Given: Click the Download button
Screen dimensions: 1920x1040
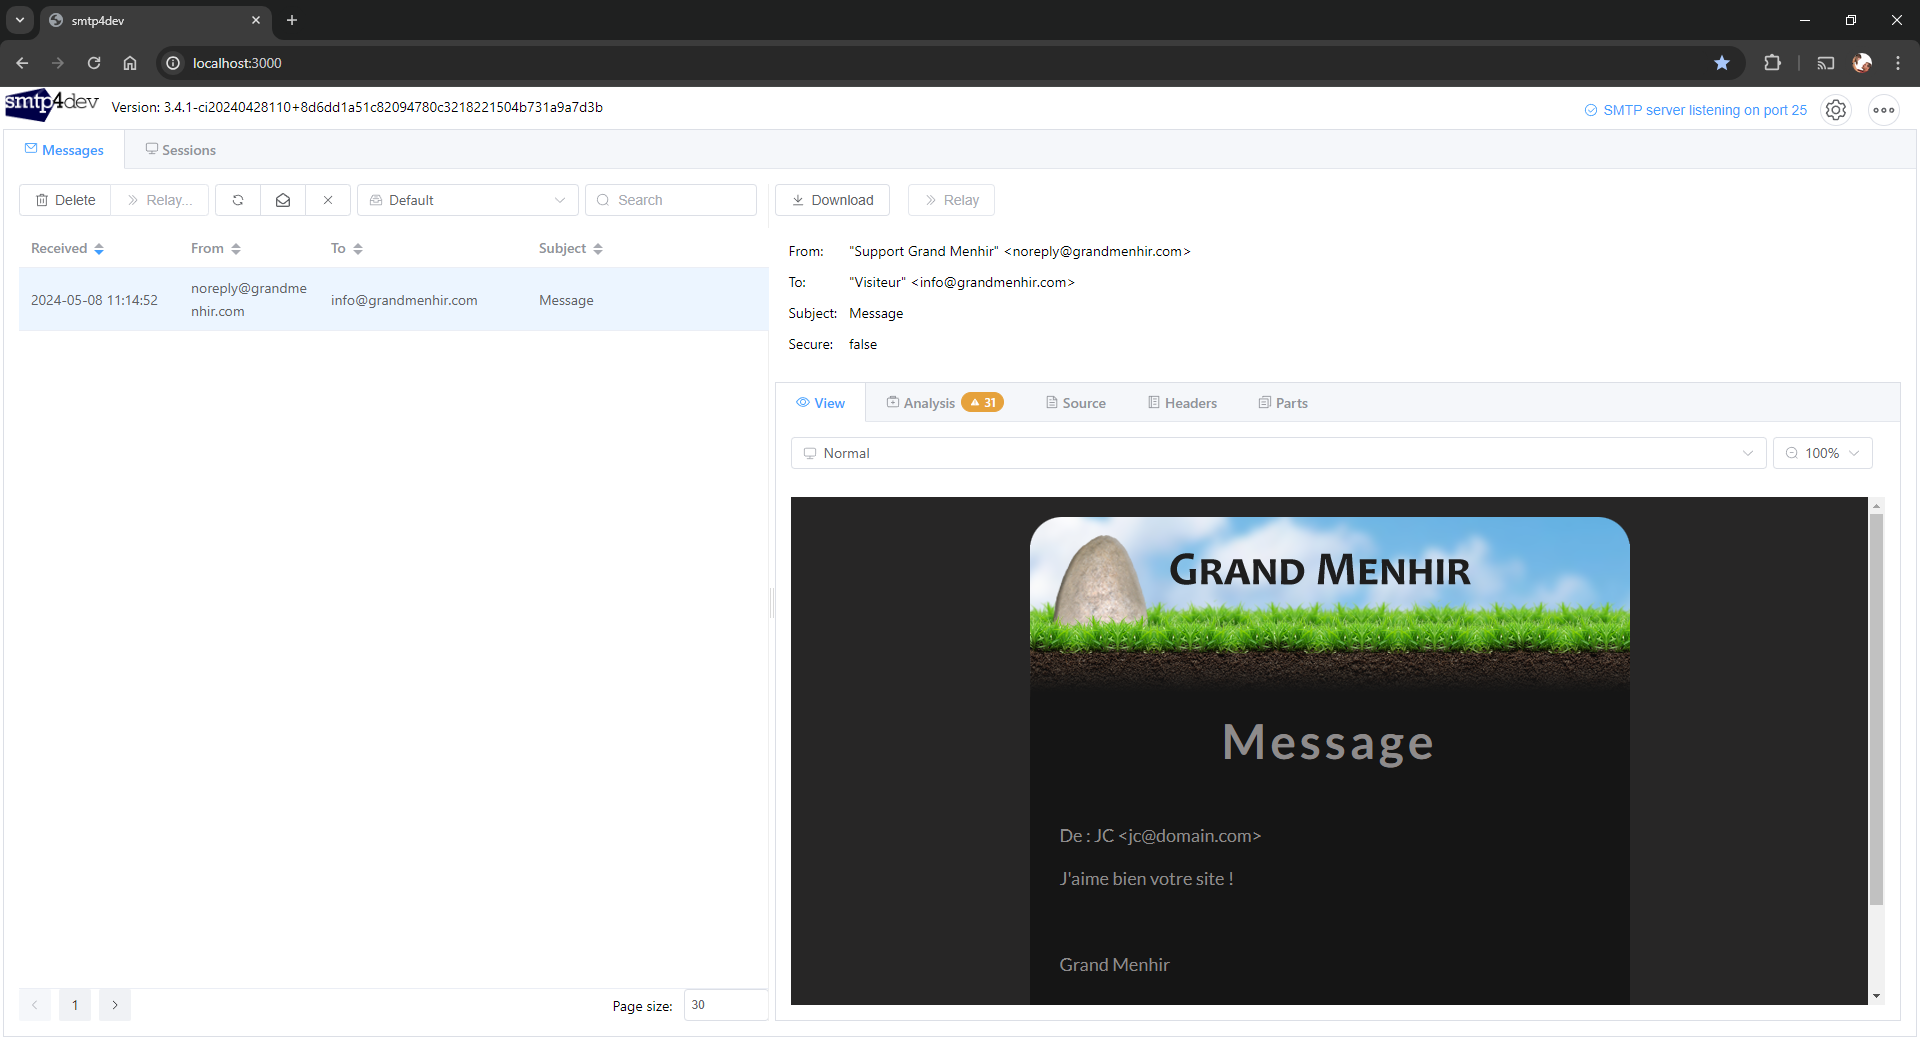Looking at the screenshot, I should point(832,200).
